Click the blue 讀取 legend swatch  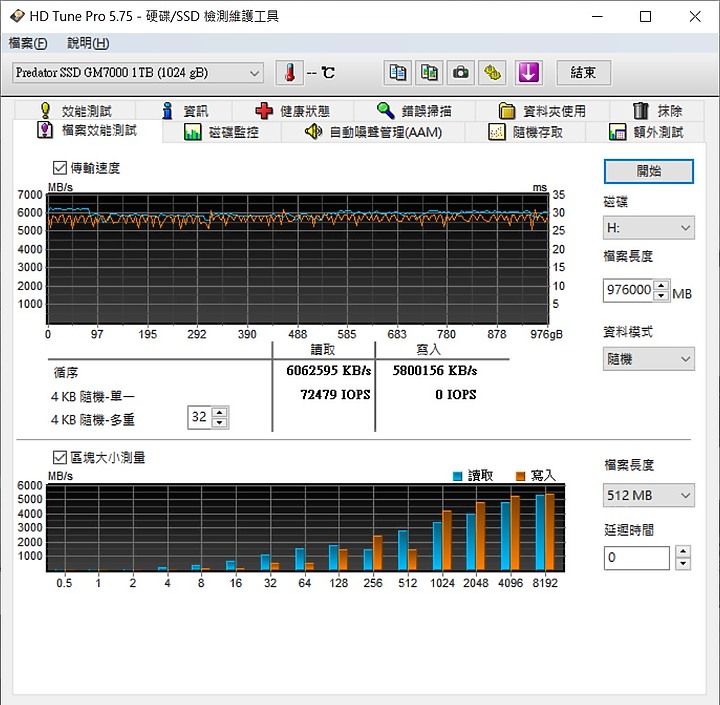click(457, 476)
